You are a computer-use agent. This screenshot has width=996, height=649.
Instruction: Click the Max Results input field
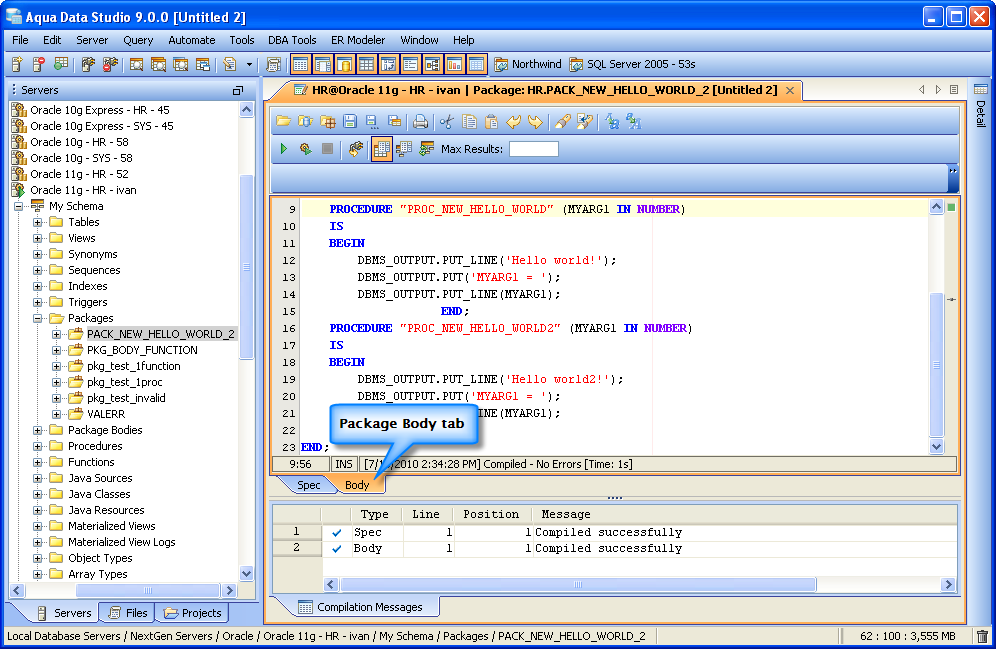[x=533, y=149]
